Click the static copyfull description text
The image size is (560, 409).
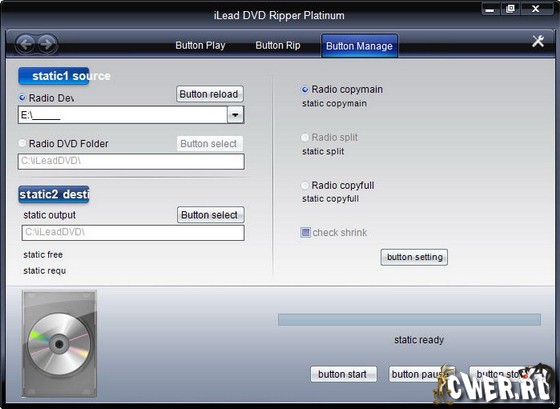[x=330, y=199]
